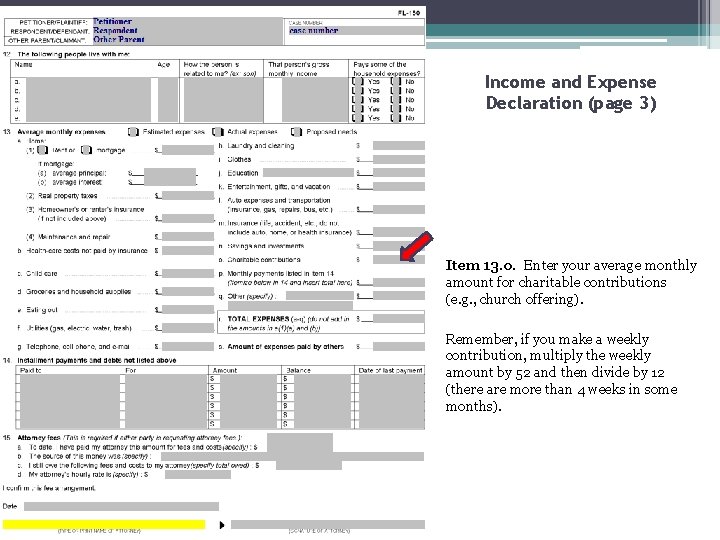Click the source of attorney money field
Image resolution: width=720 pixels, height=540 pixels.
tap(292, 456)
